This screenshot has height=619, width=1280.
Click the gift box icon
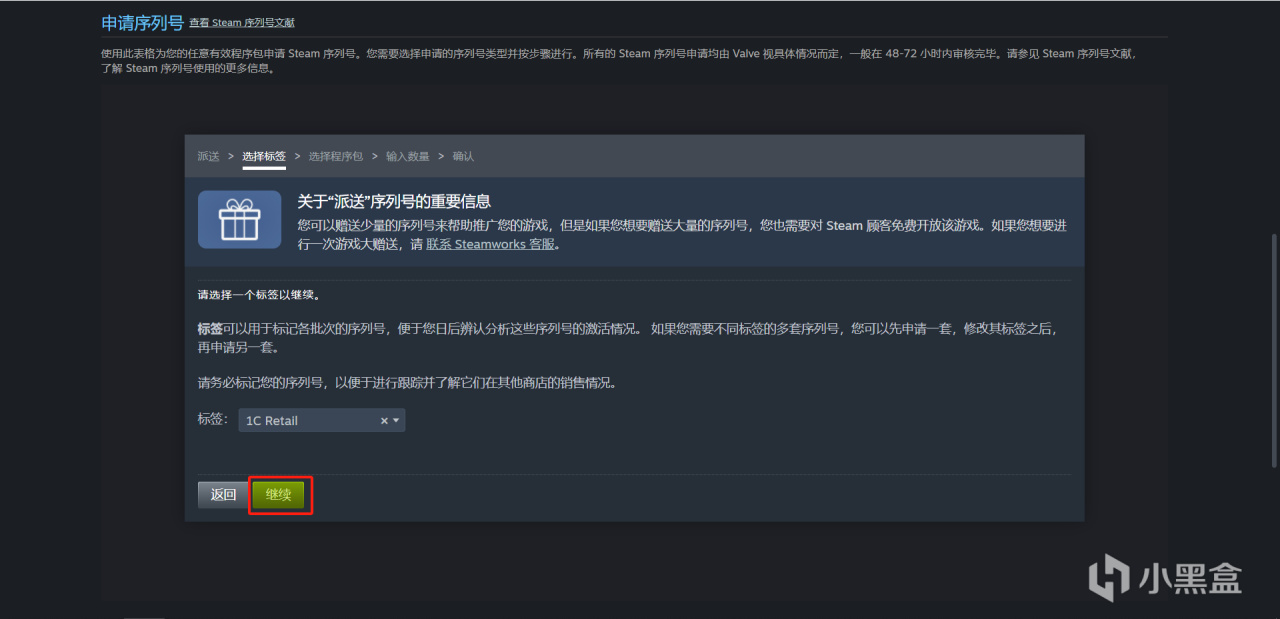pyautogui.click(x=239, y=219)
